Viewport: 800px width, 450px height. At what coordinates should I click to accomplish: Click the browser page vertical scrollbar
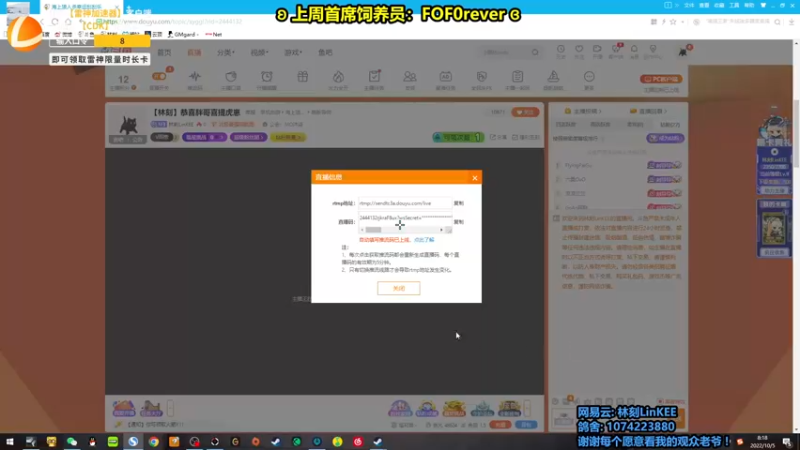click(796, 134)
